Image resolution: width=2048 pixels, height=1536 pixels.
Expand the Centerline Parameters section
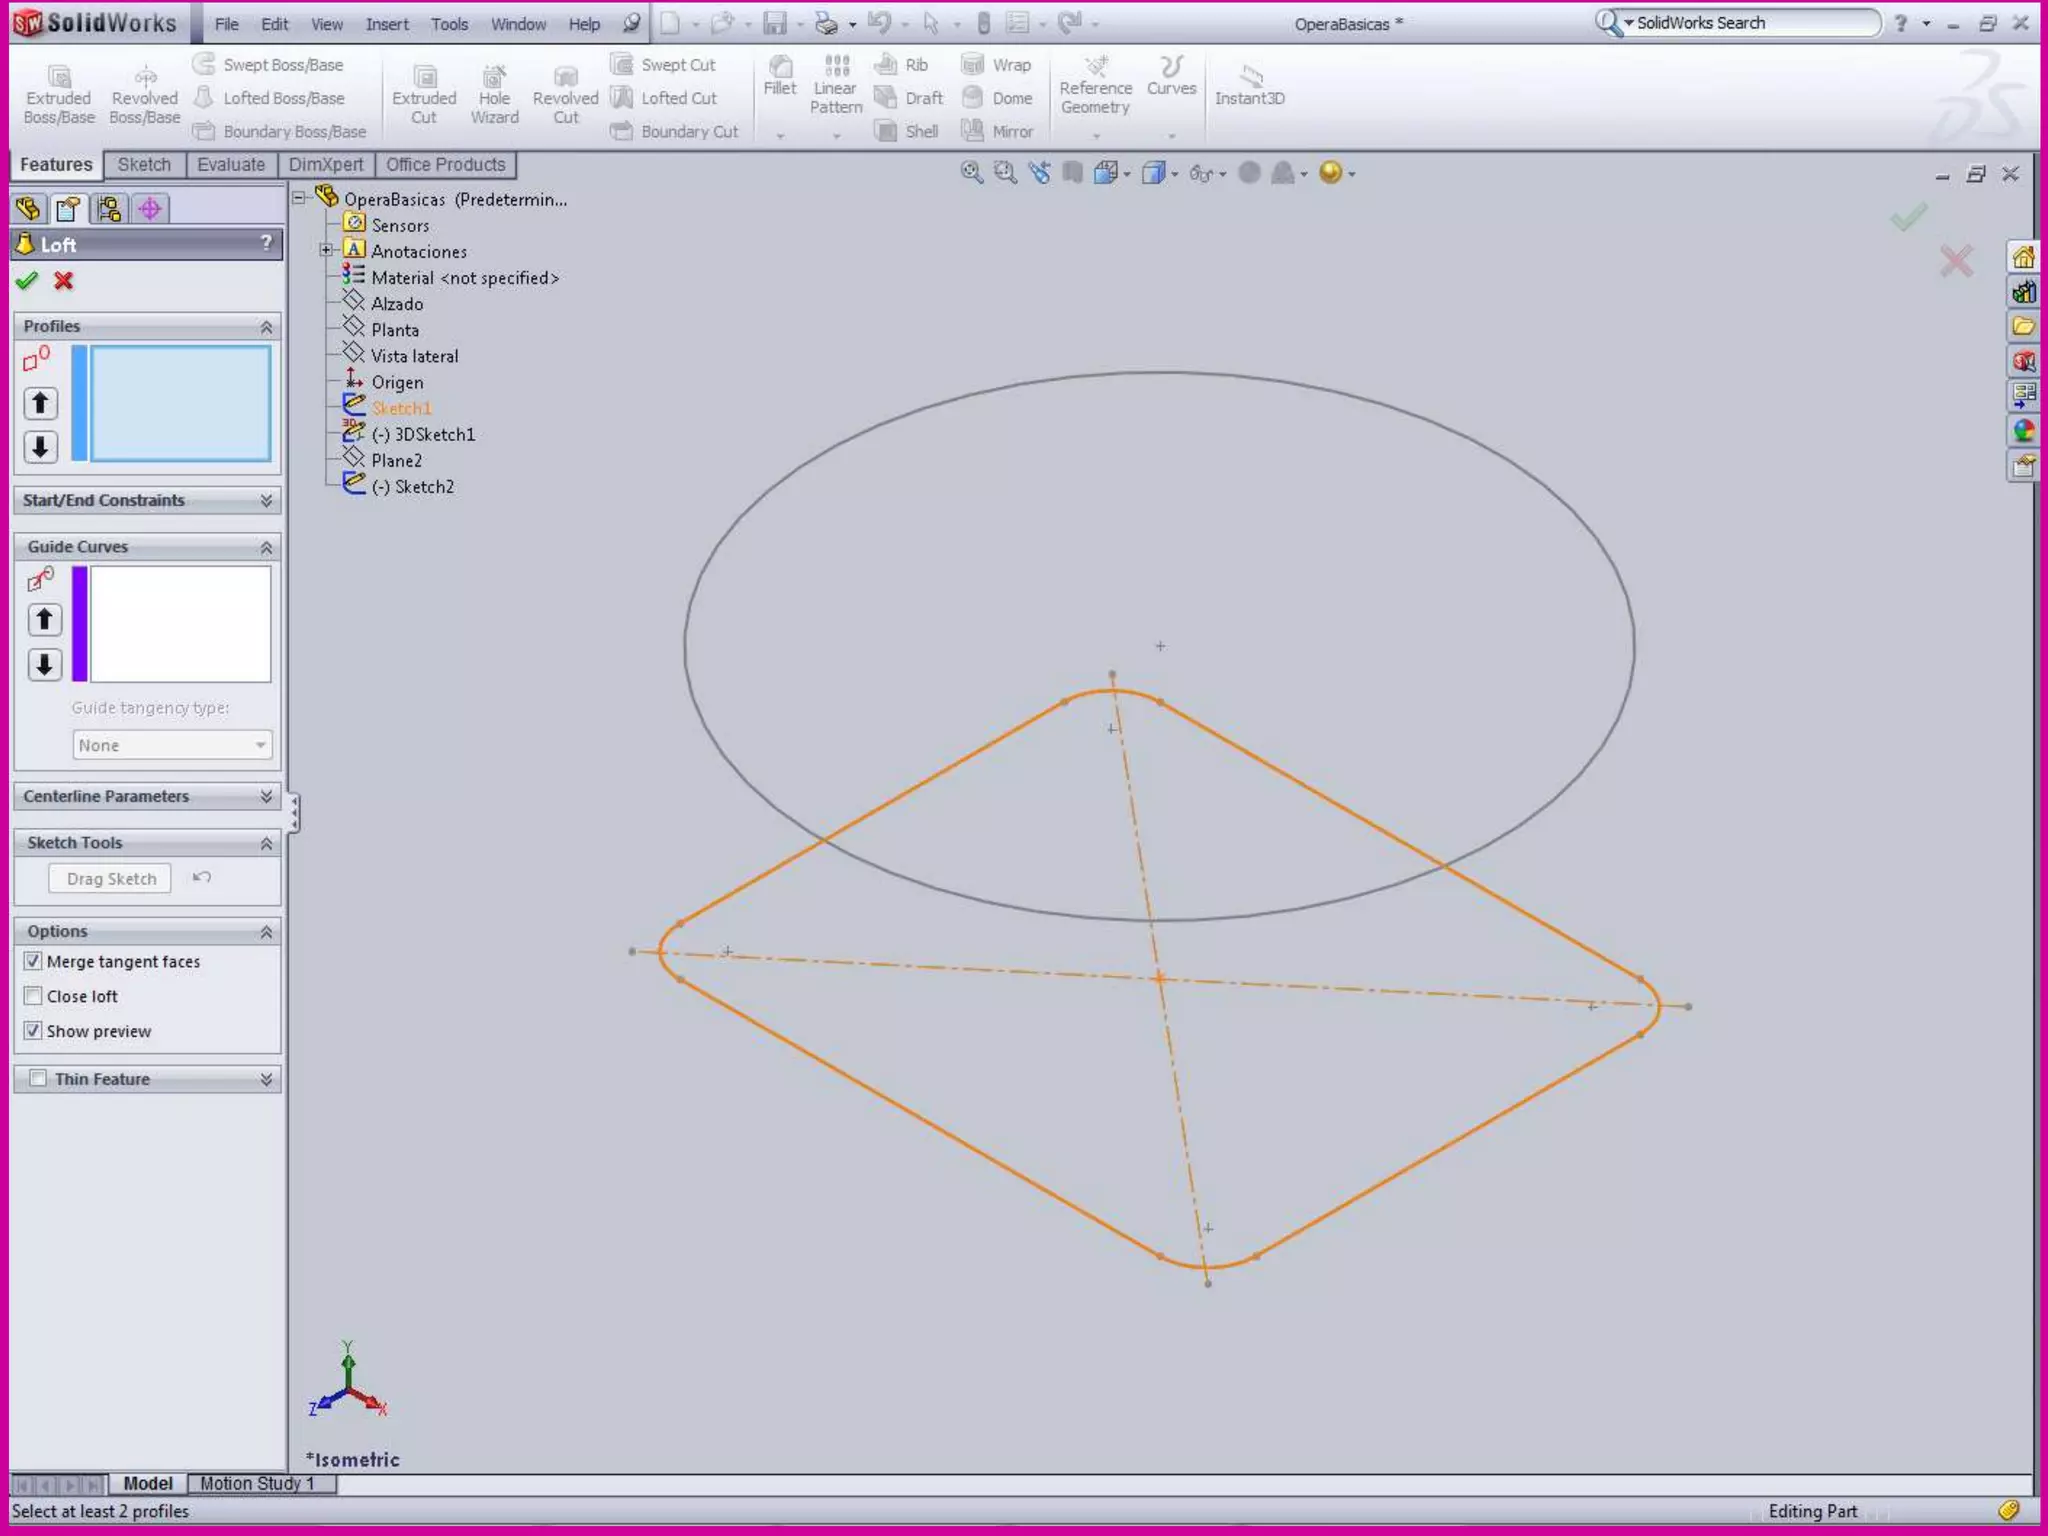[x=266, y=796]
